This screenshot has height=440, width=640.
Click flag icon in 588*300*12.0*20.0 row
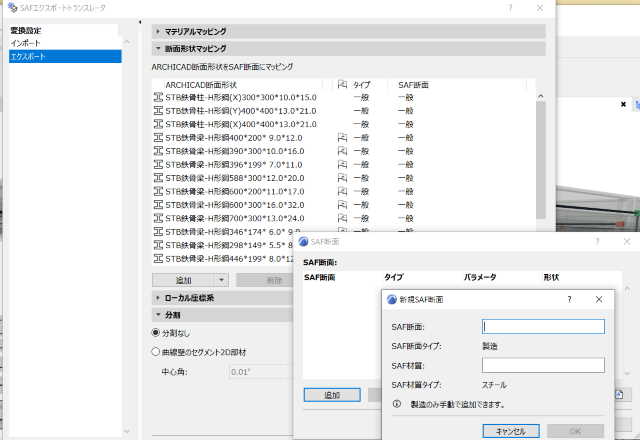tap(342, 178)
